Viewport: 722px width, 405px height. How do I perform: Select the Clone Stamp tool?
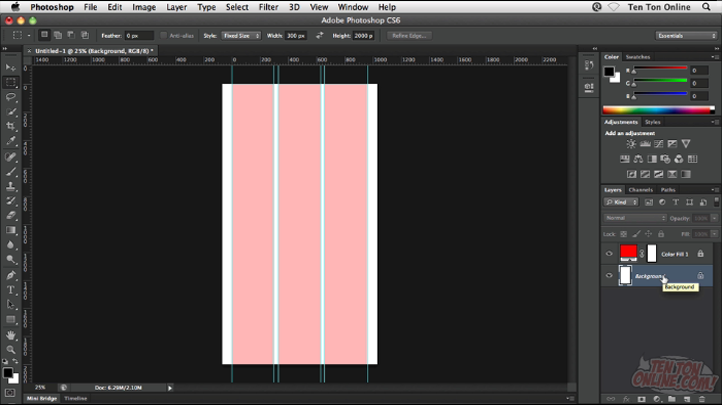[x=11, y=186]
